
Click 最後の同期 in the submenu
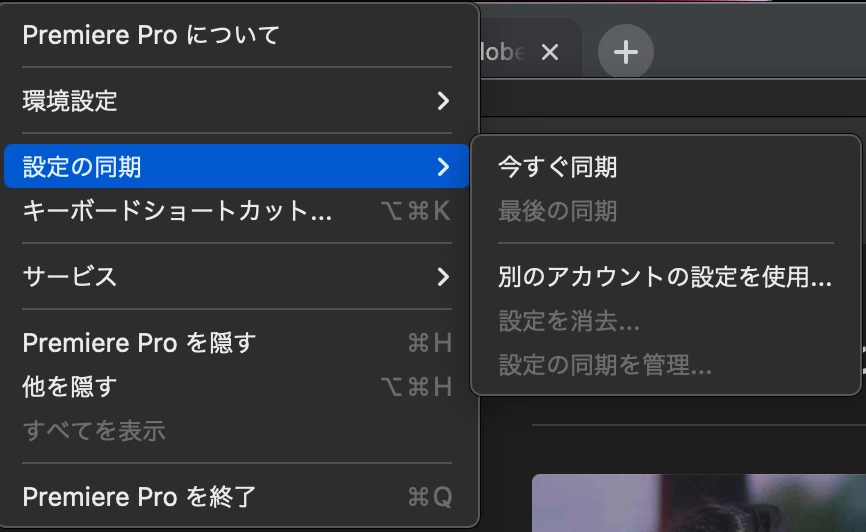pos(666,210)
